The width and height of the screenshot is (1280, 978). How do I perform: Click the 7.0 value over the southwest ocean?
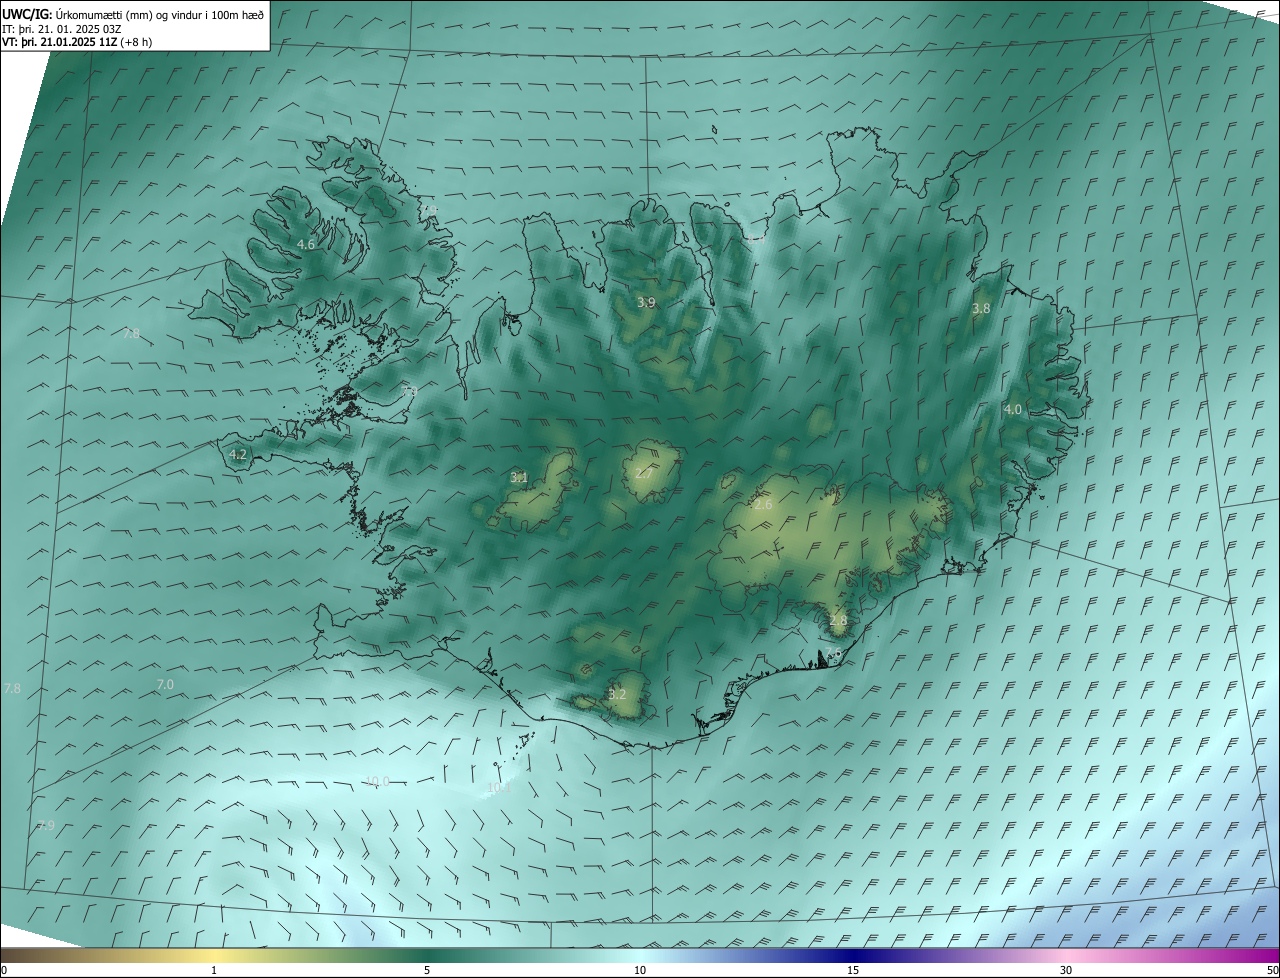click(x=165, y=684)
